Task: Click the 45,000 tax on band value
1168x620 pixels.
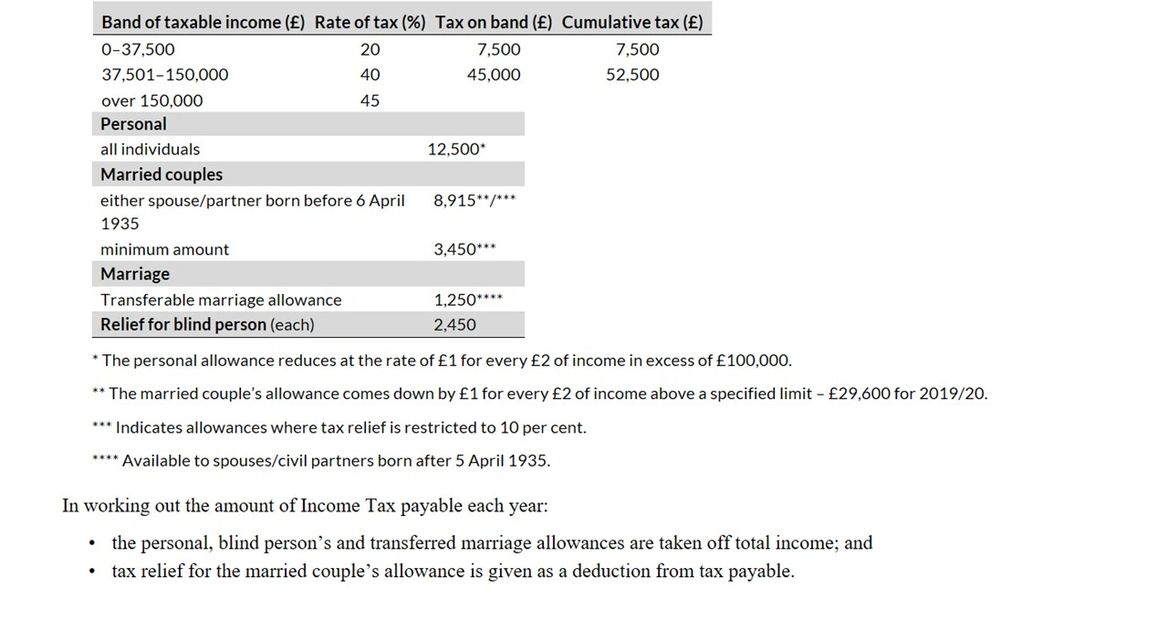Action: (494, 75)
